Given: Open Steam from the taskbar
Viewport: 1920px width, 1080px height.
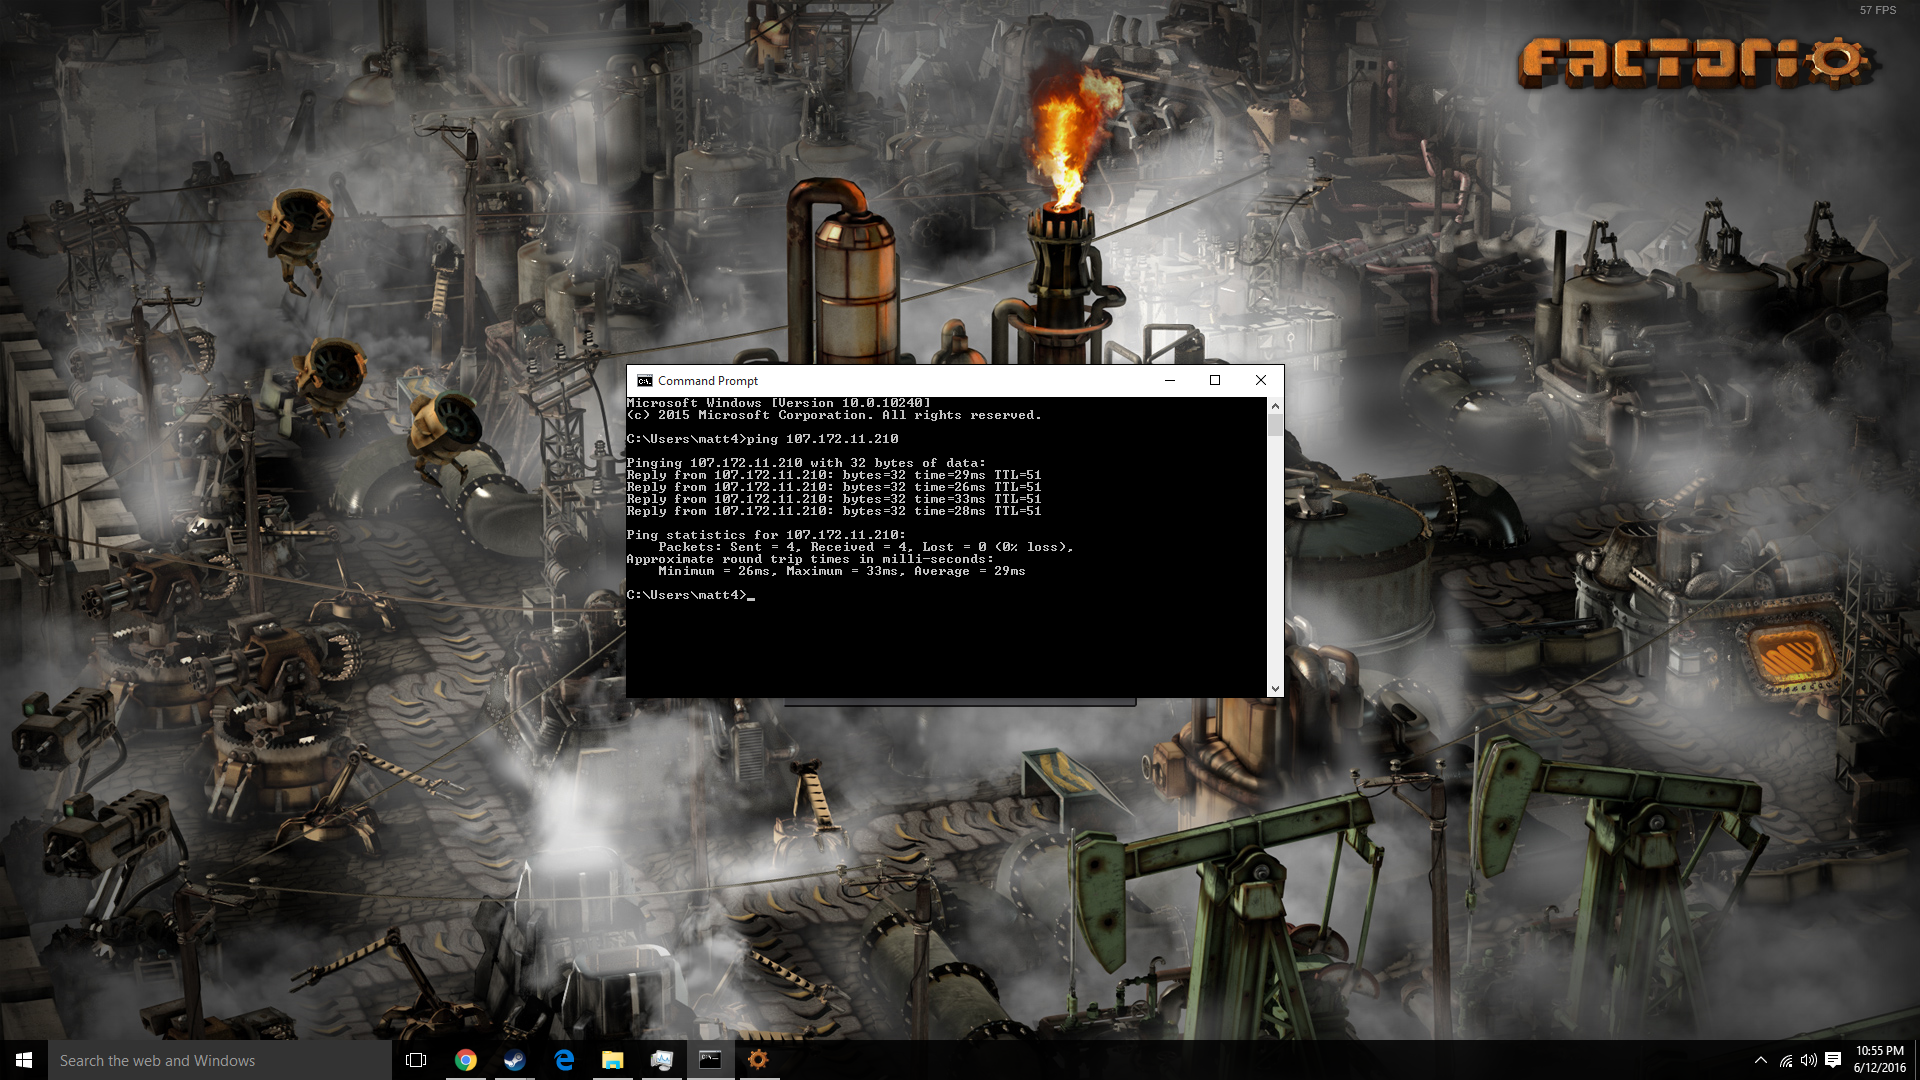Looking at the screenshot, I should pos(514,1060).
